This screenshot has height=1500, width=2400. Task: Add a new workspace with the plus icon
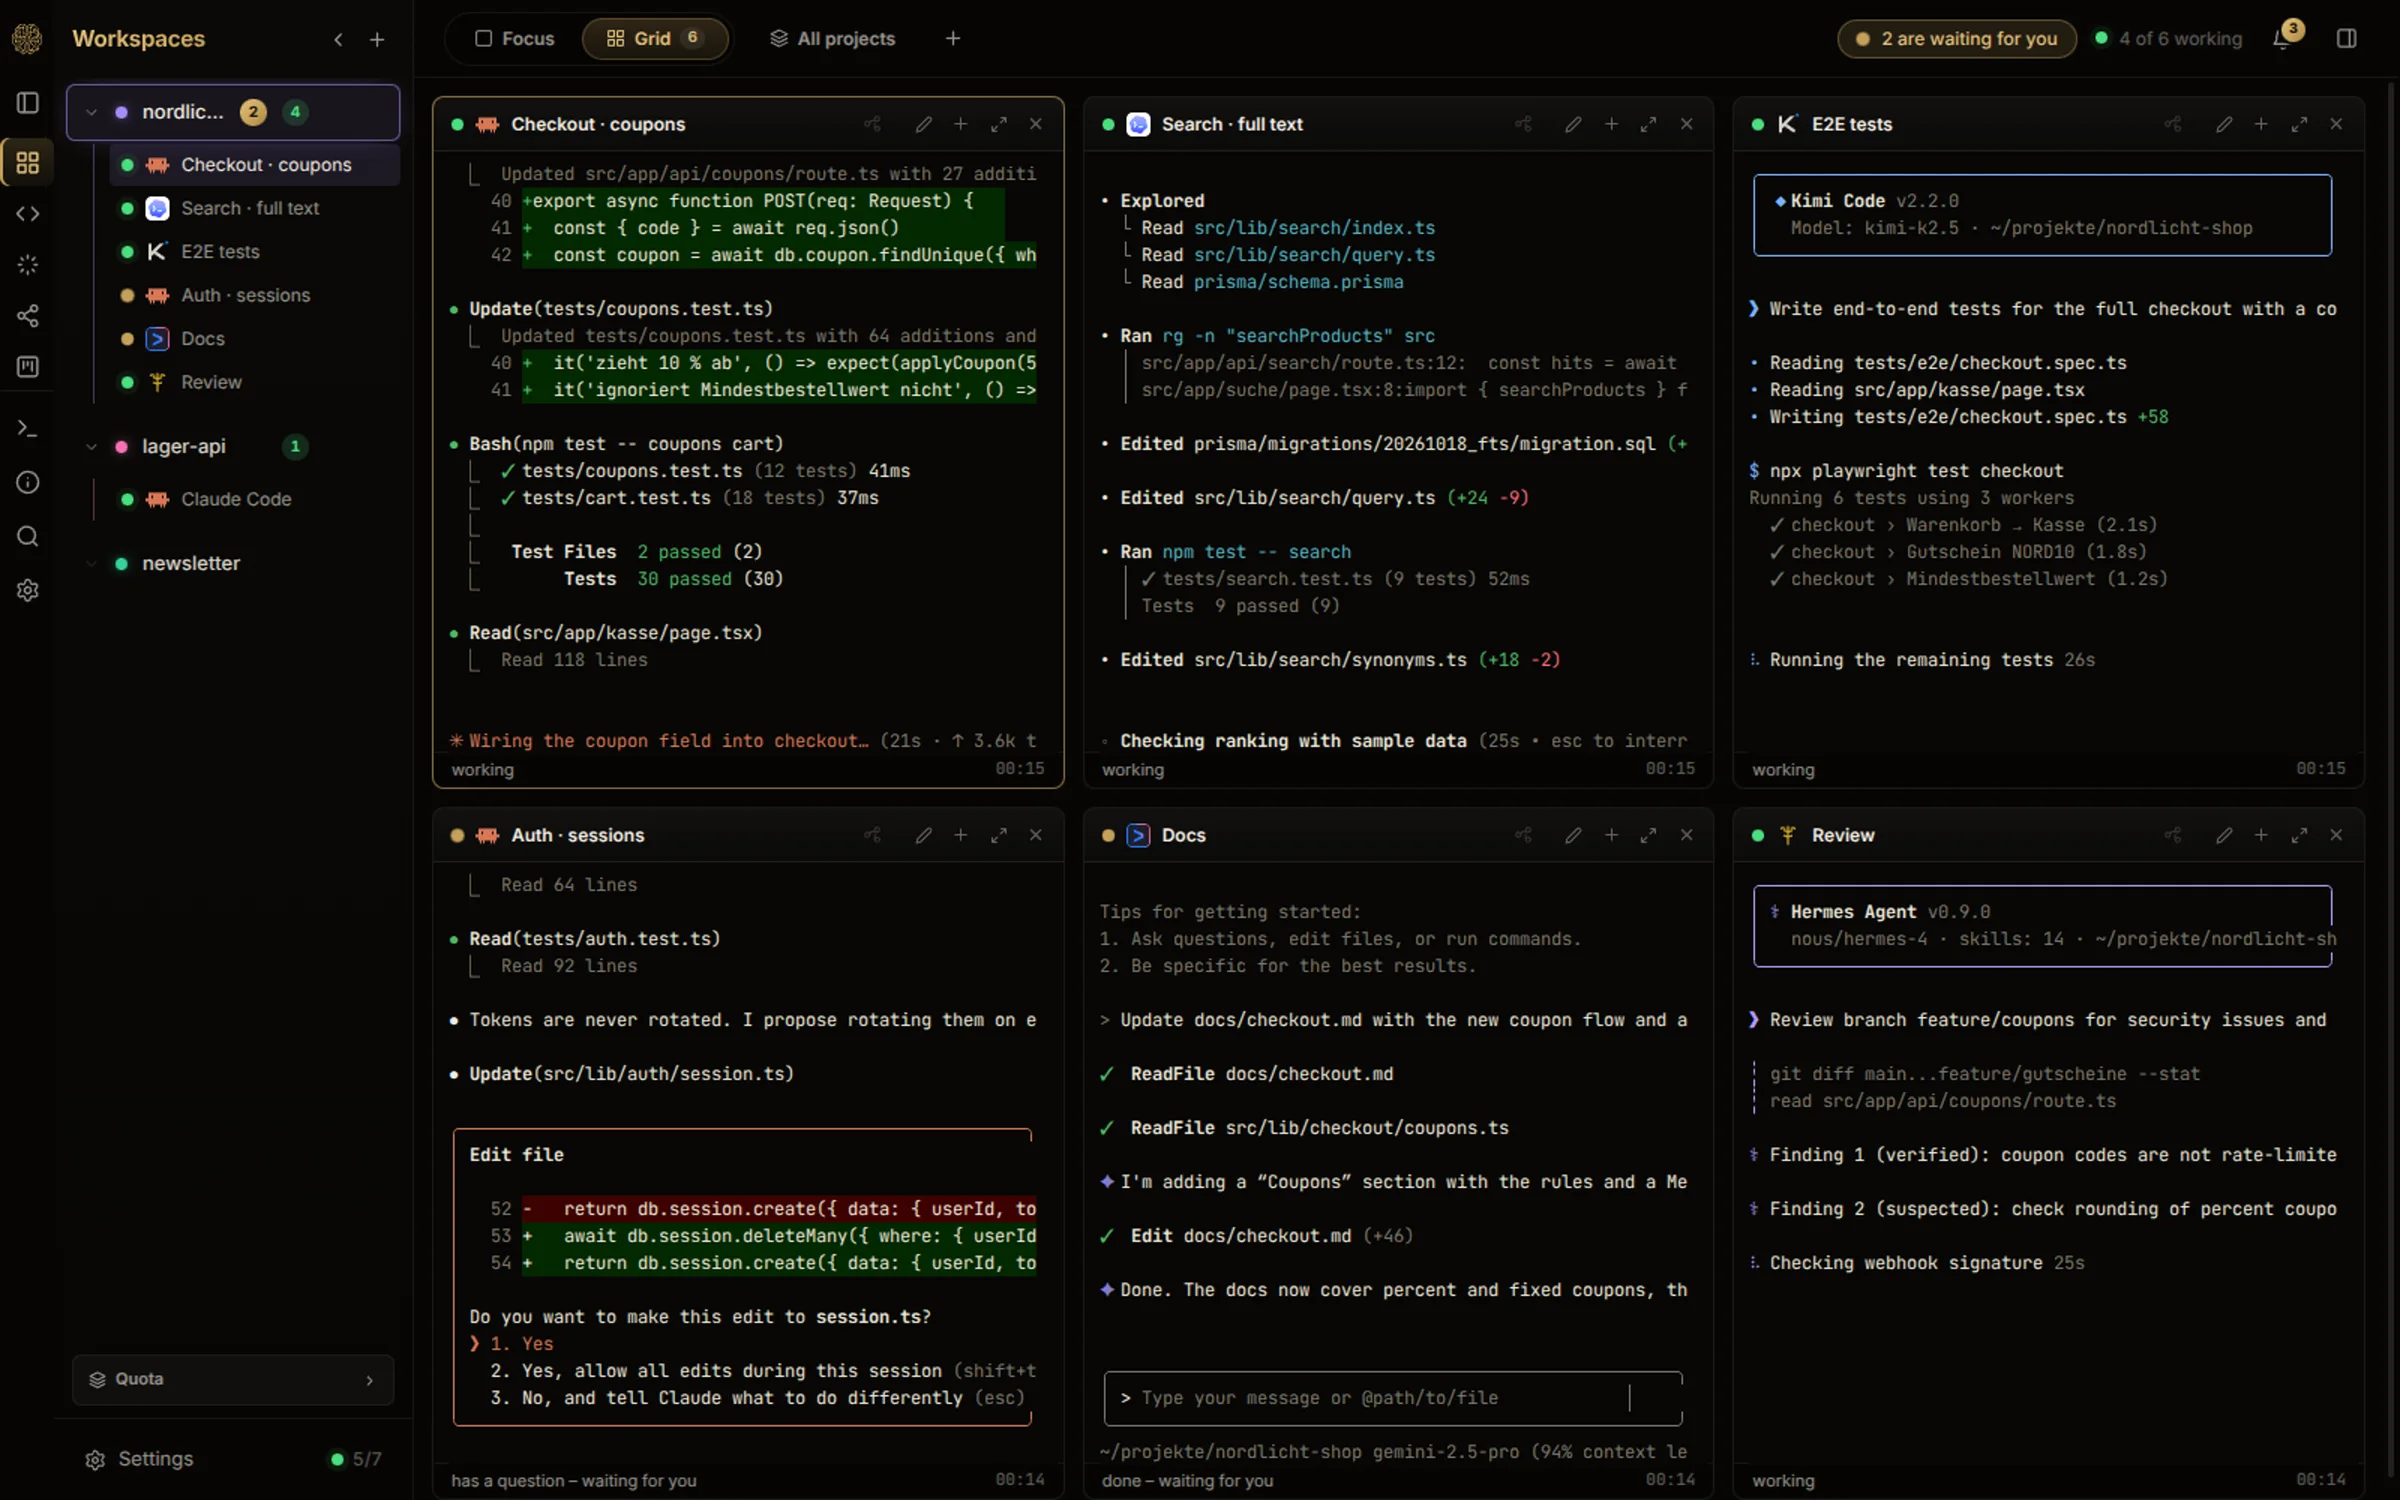coord(376,39)
